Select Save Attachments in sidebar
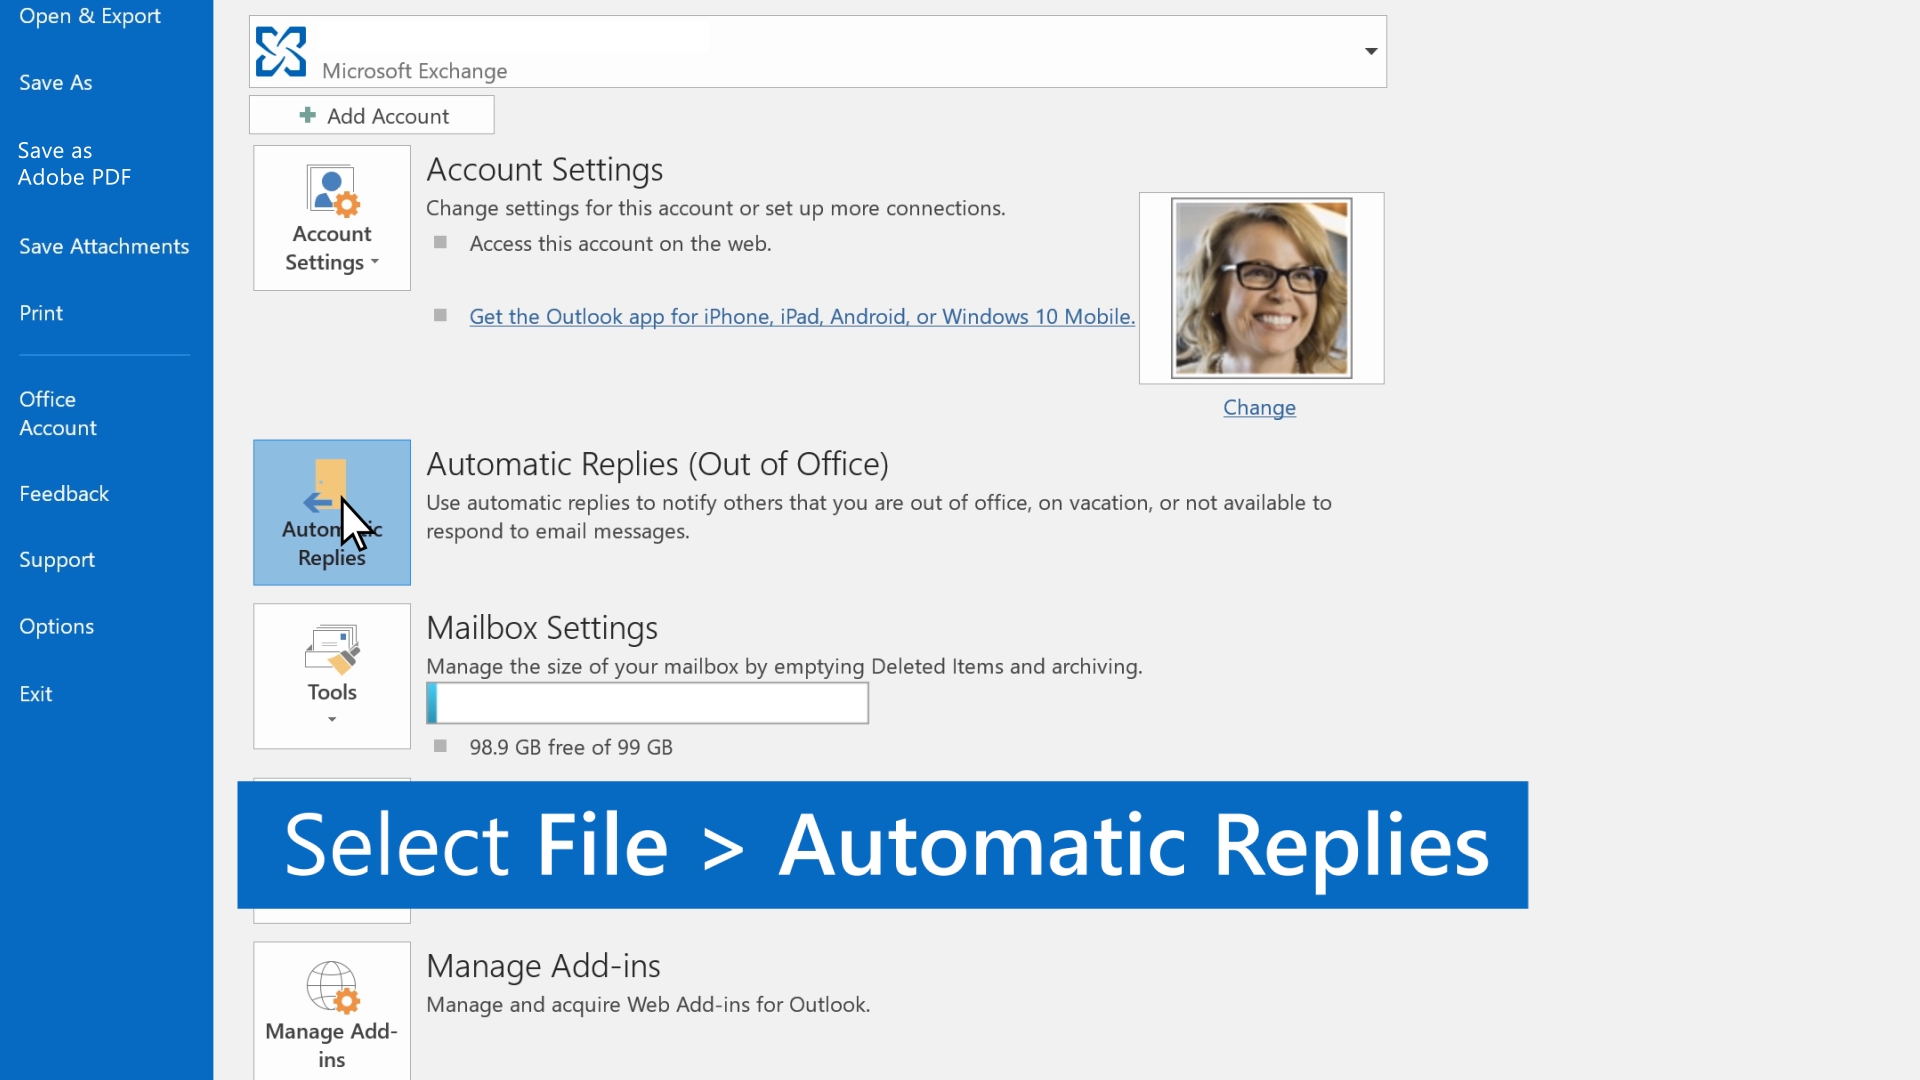The height and width of the screenshot is (1080, 1920). (104, 246)
